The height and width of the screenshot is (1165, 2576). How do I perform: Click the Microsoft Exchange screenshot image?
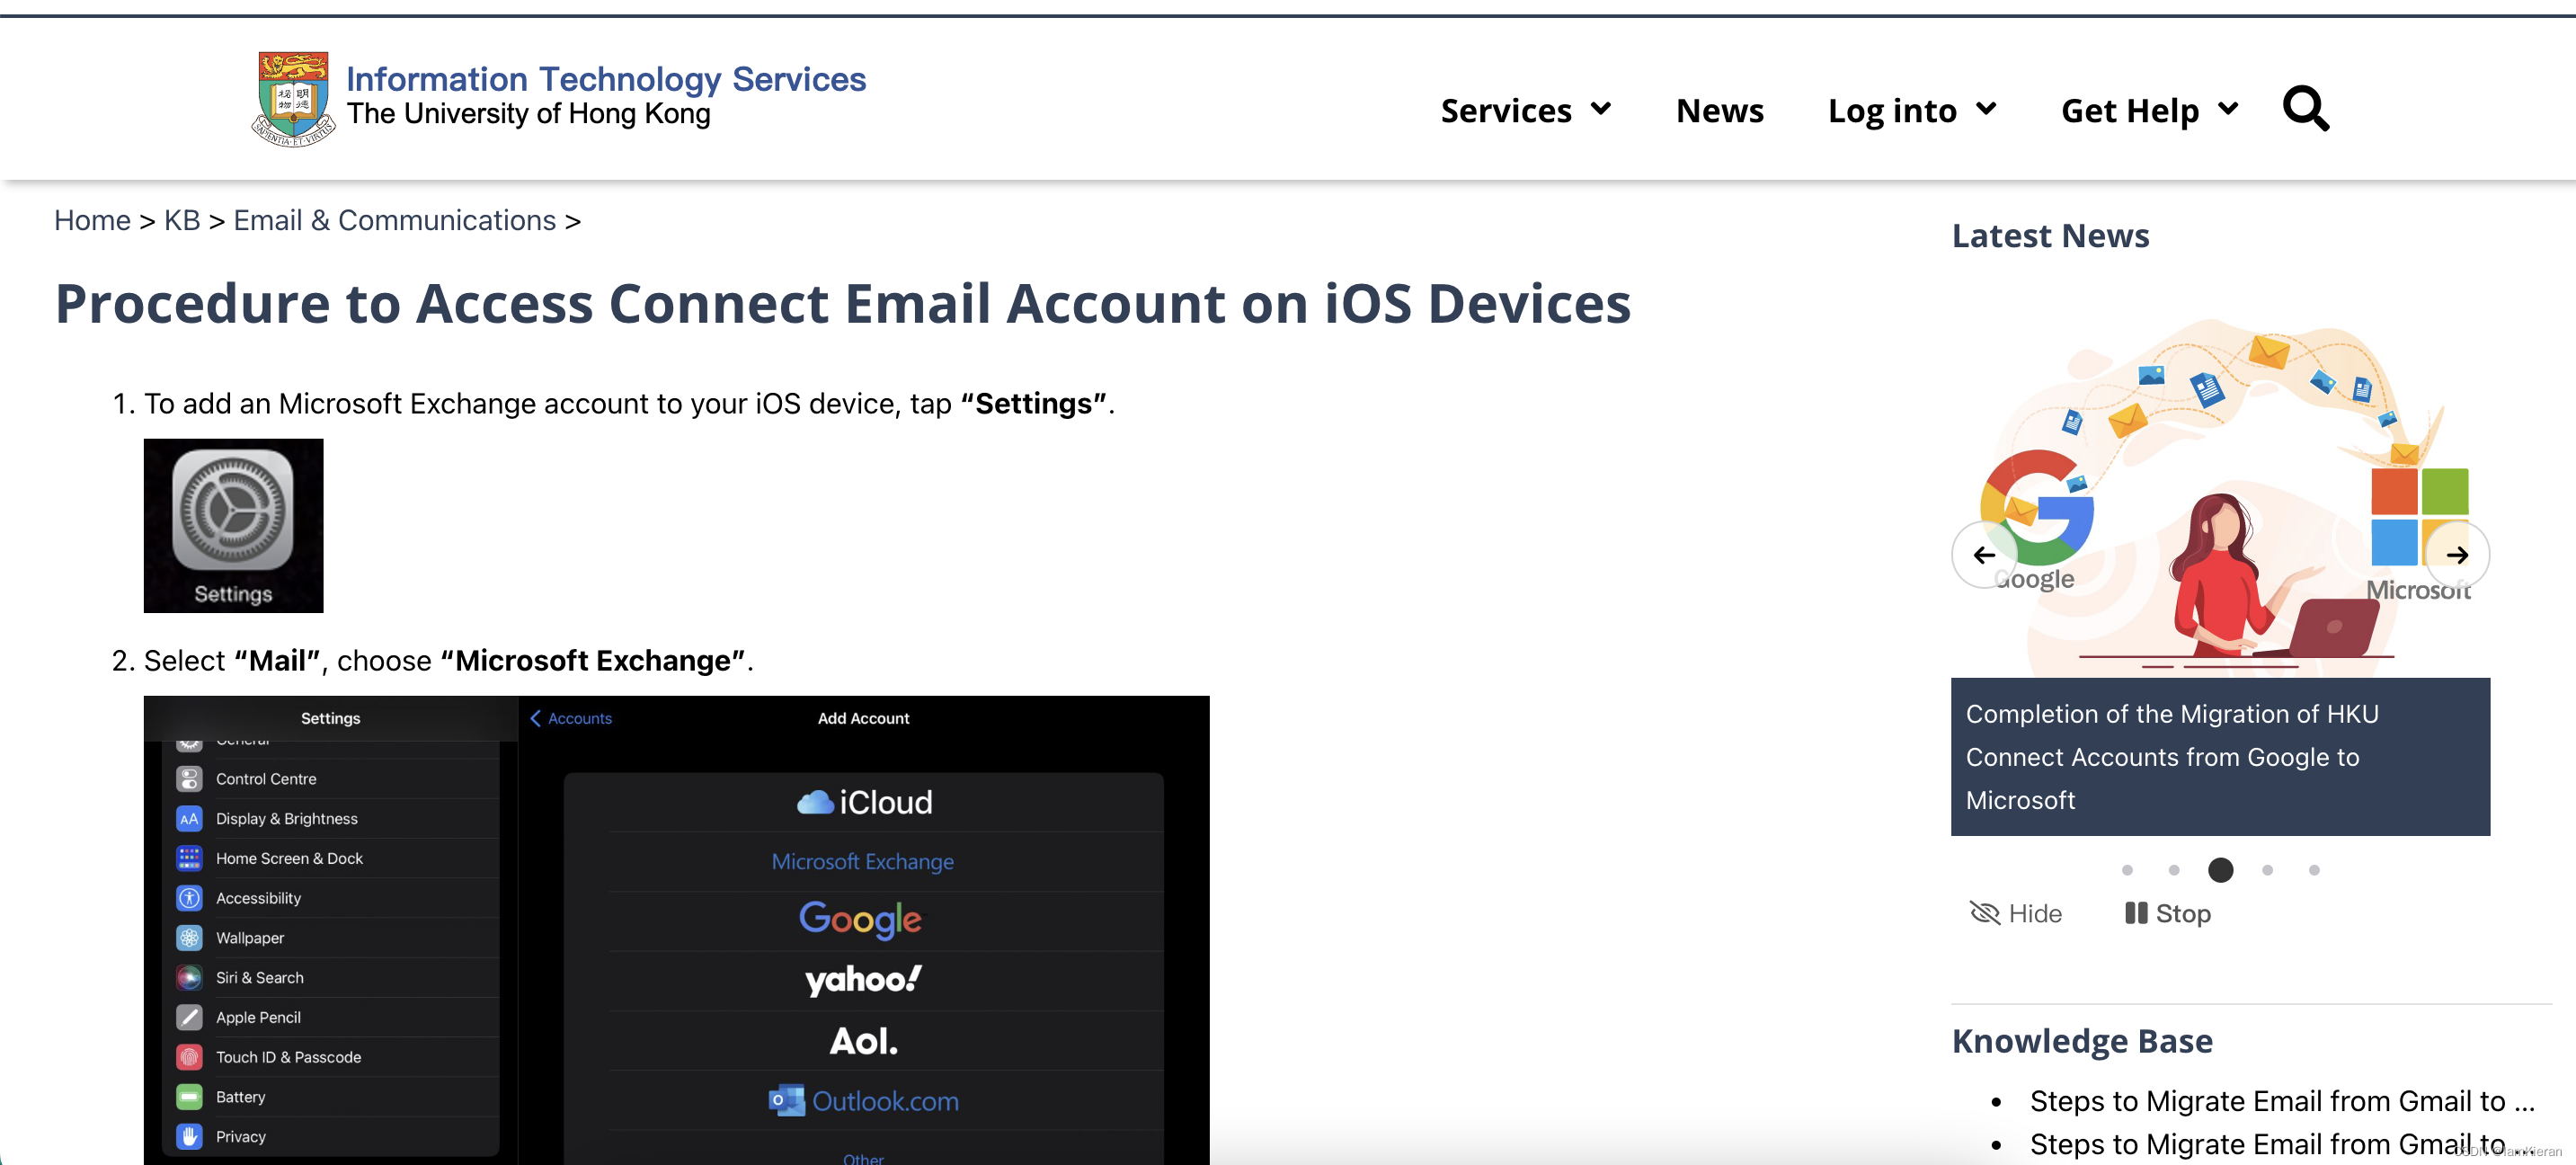[676, 930]
